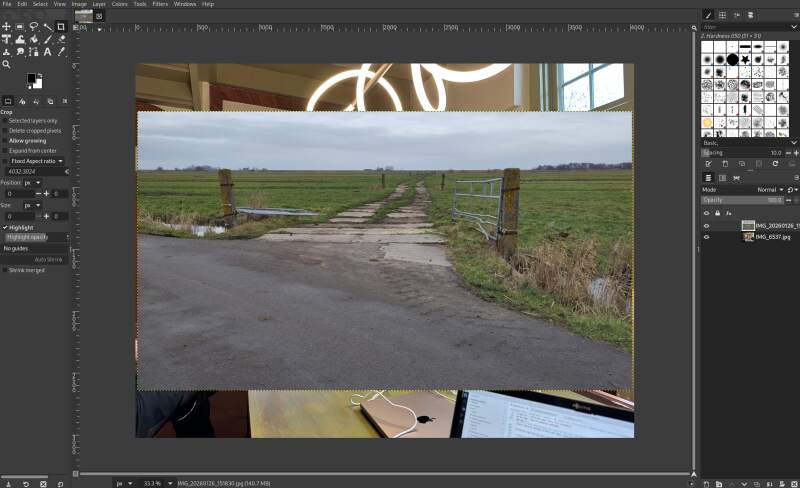Hide the IMG_20260126 layer via eye icon

click(707, 226)
